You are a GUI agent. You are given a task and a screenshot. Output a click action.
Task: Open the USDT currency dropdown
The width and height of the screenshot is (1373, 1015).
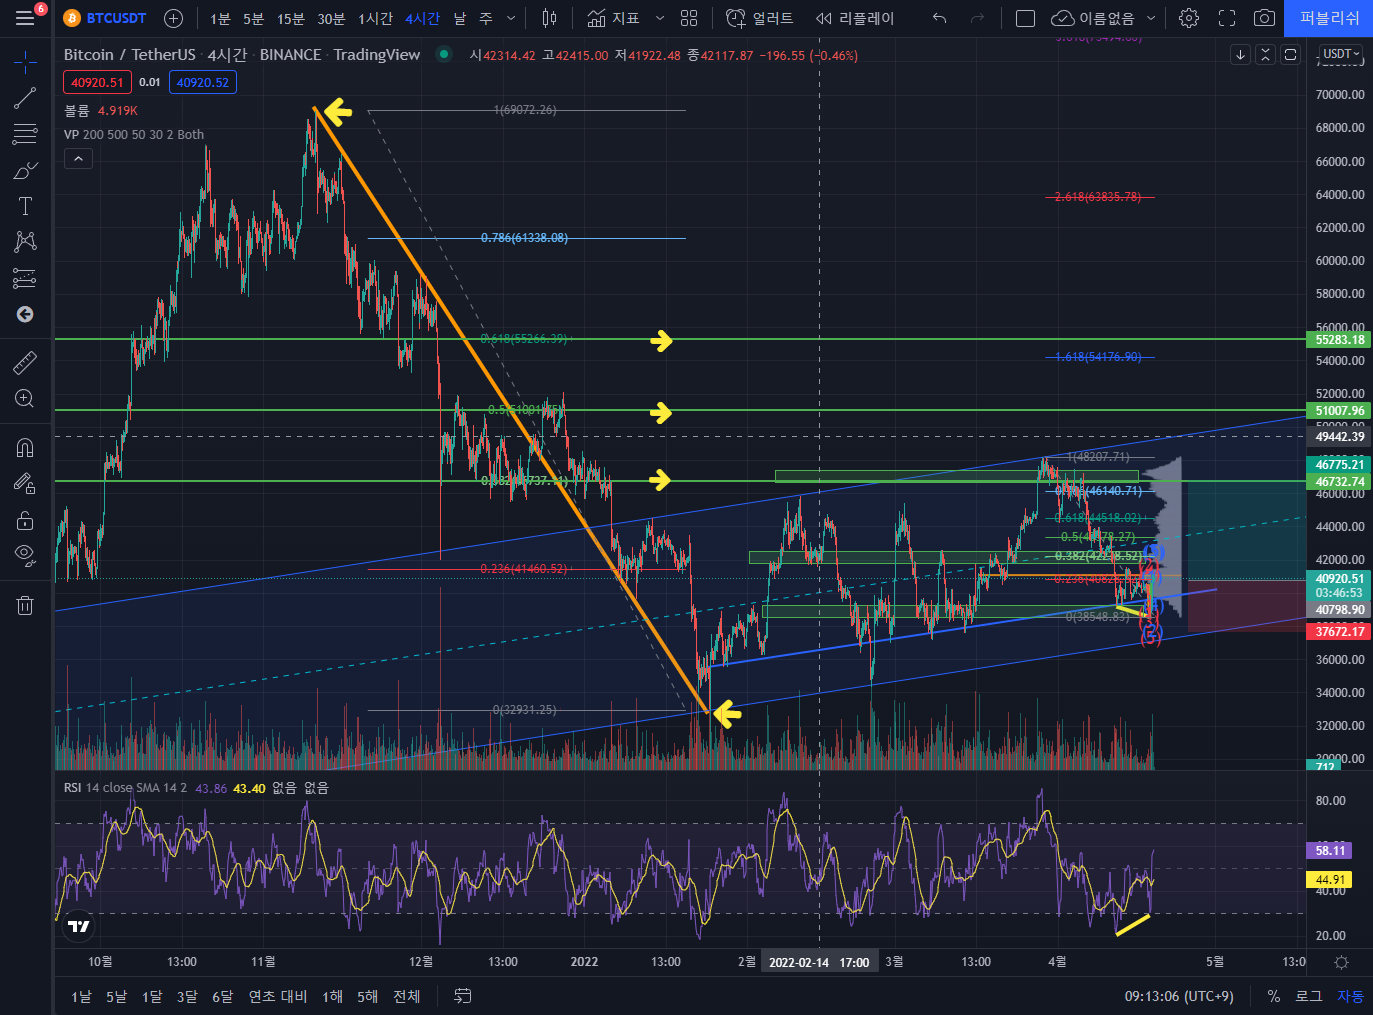point(1341,54)
